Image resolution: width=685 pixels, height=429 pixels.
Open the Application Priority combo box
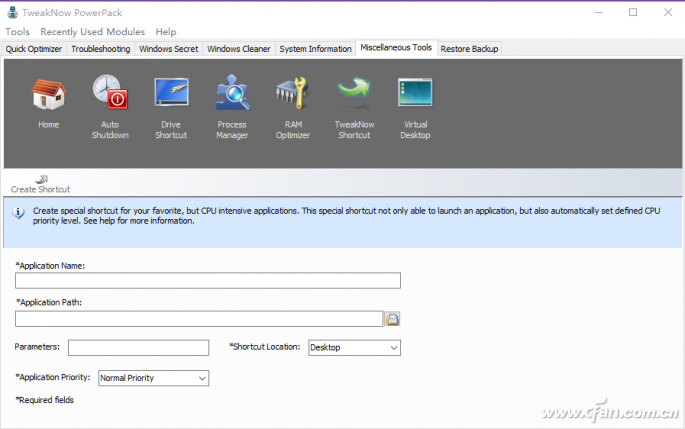click(153, 378)
